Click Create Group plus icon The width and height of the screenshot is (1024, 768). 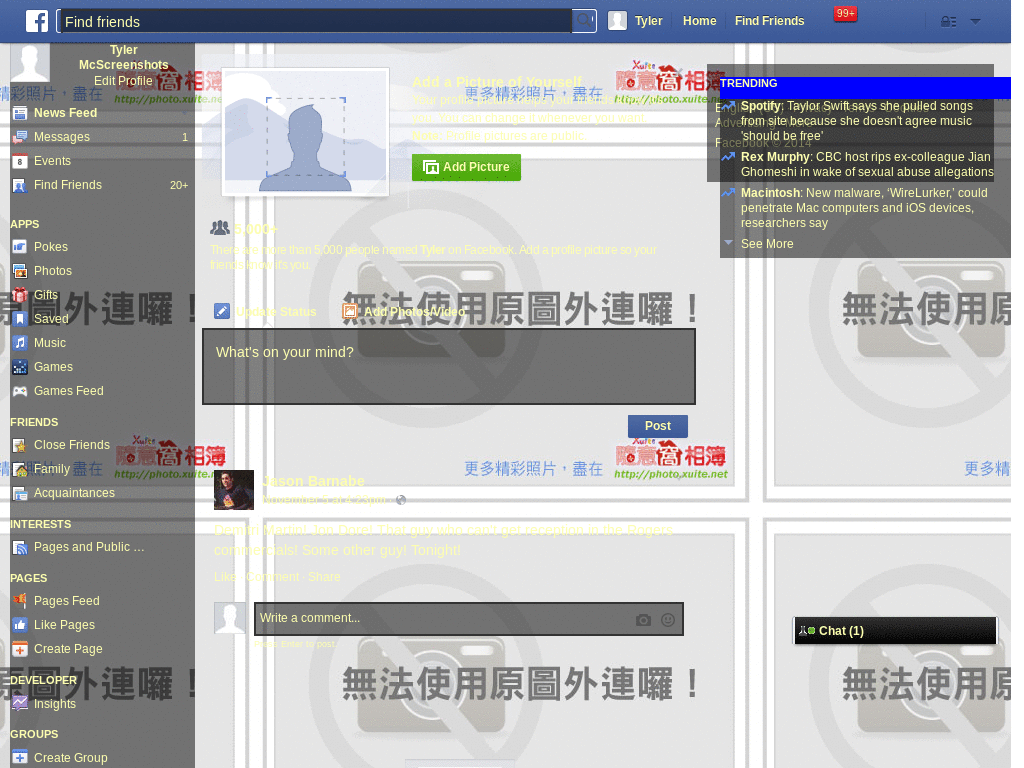20,758
